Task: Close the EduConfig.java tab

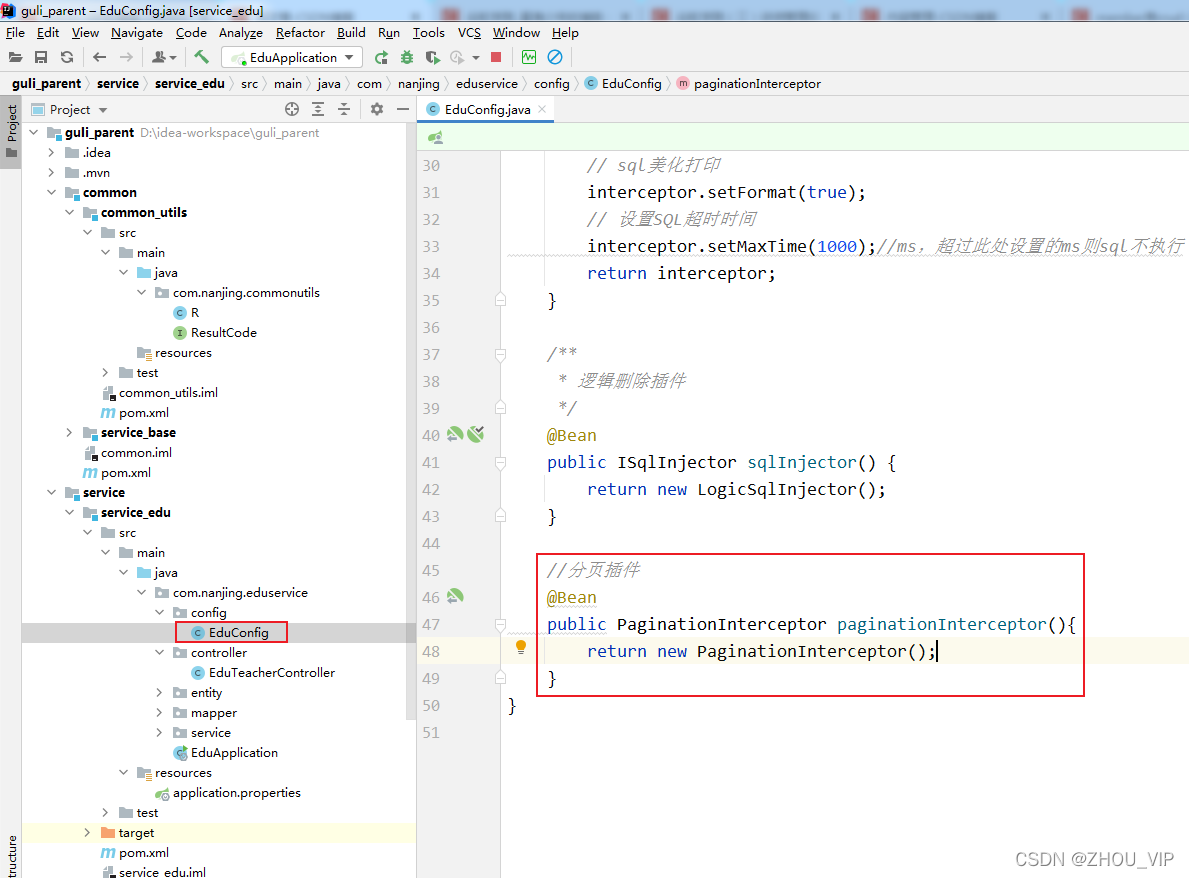Action: 542,109
